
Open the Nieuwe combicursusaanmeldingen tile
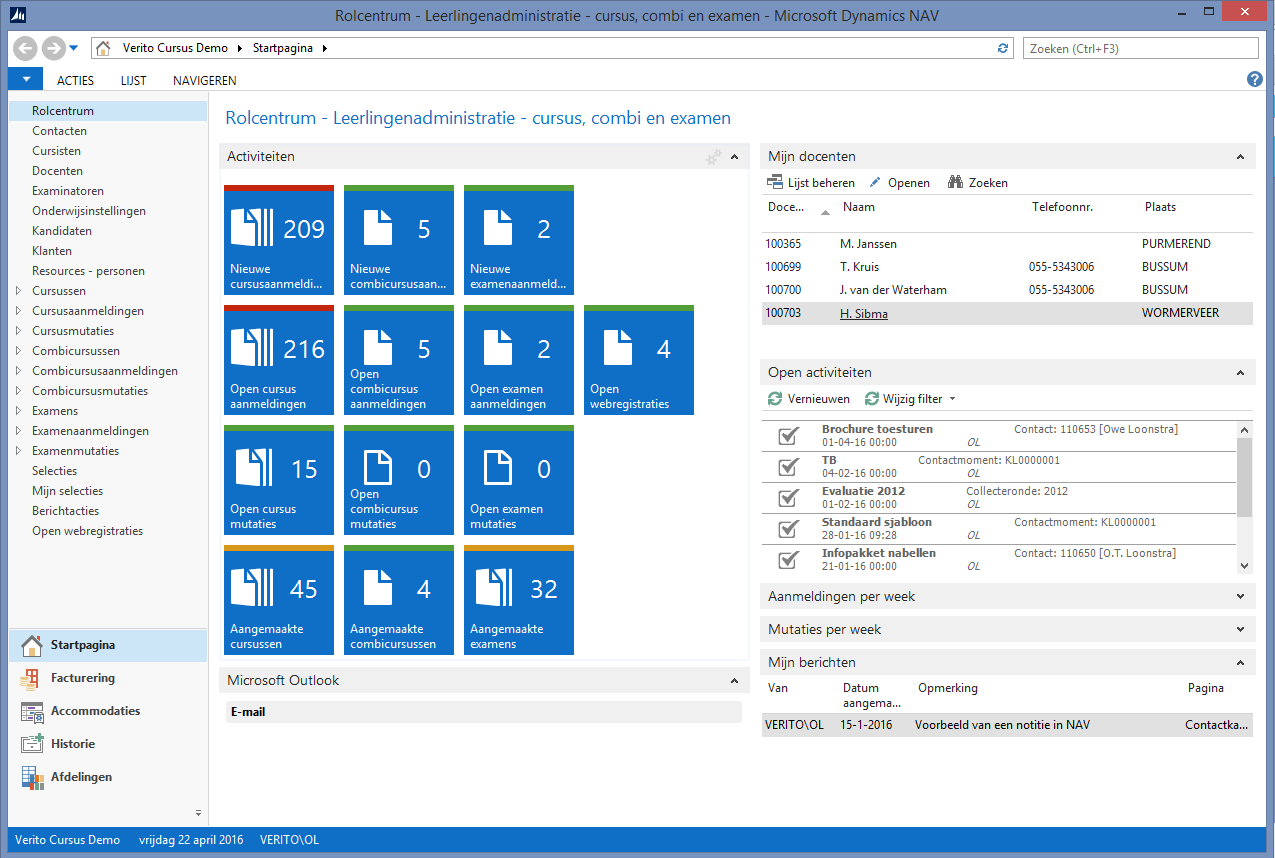click(x=399, y=239)
